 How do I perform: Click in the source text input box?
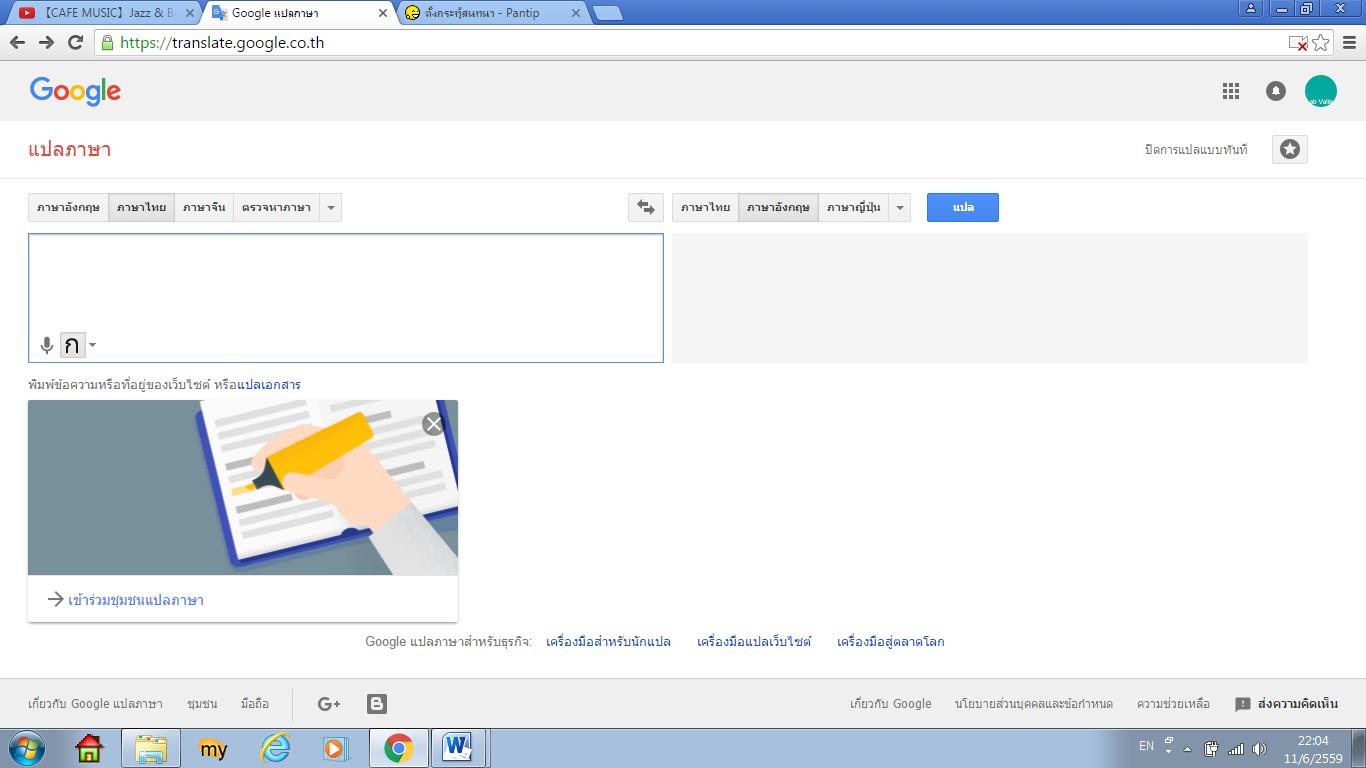point(346,298)
